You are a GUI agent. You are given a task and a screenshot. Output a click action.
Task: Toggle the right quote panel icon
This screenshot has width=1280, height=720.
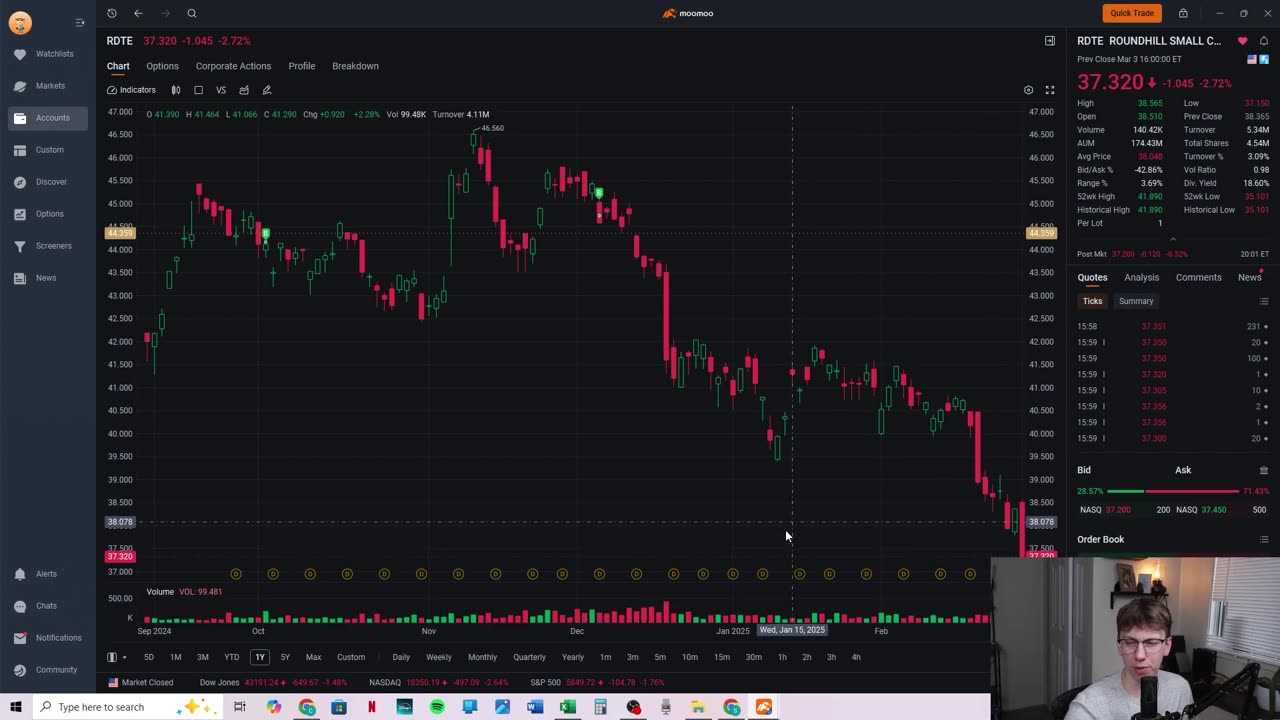(1050, 41)
